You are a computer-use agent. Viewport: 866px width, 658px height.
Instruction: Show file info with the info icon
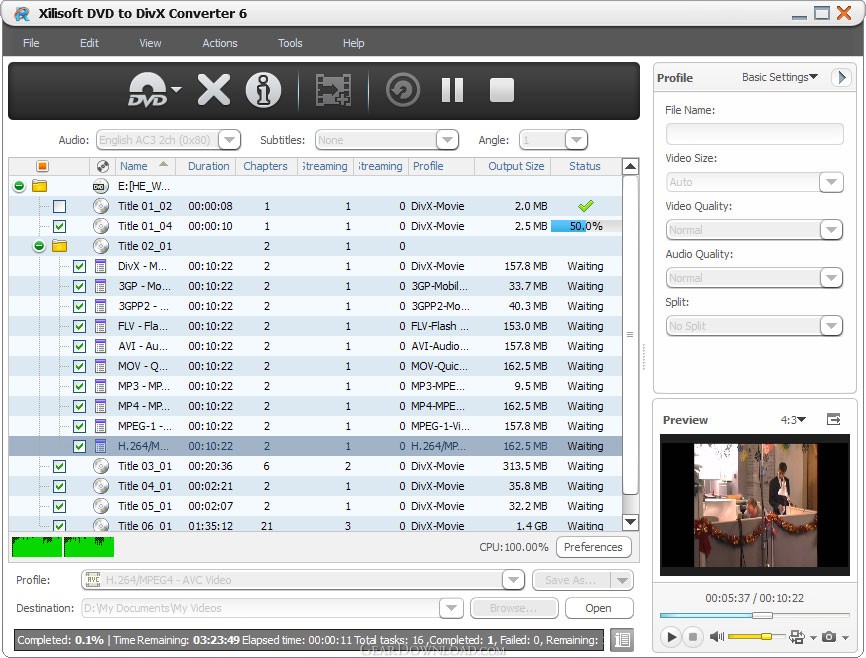[263, 90]
